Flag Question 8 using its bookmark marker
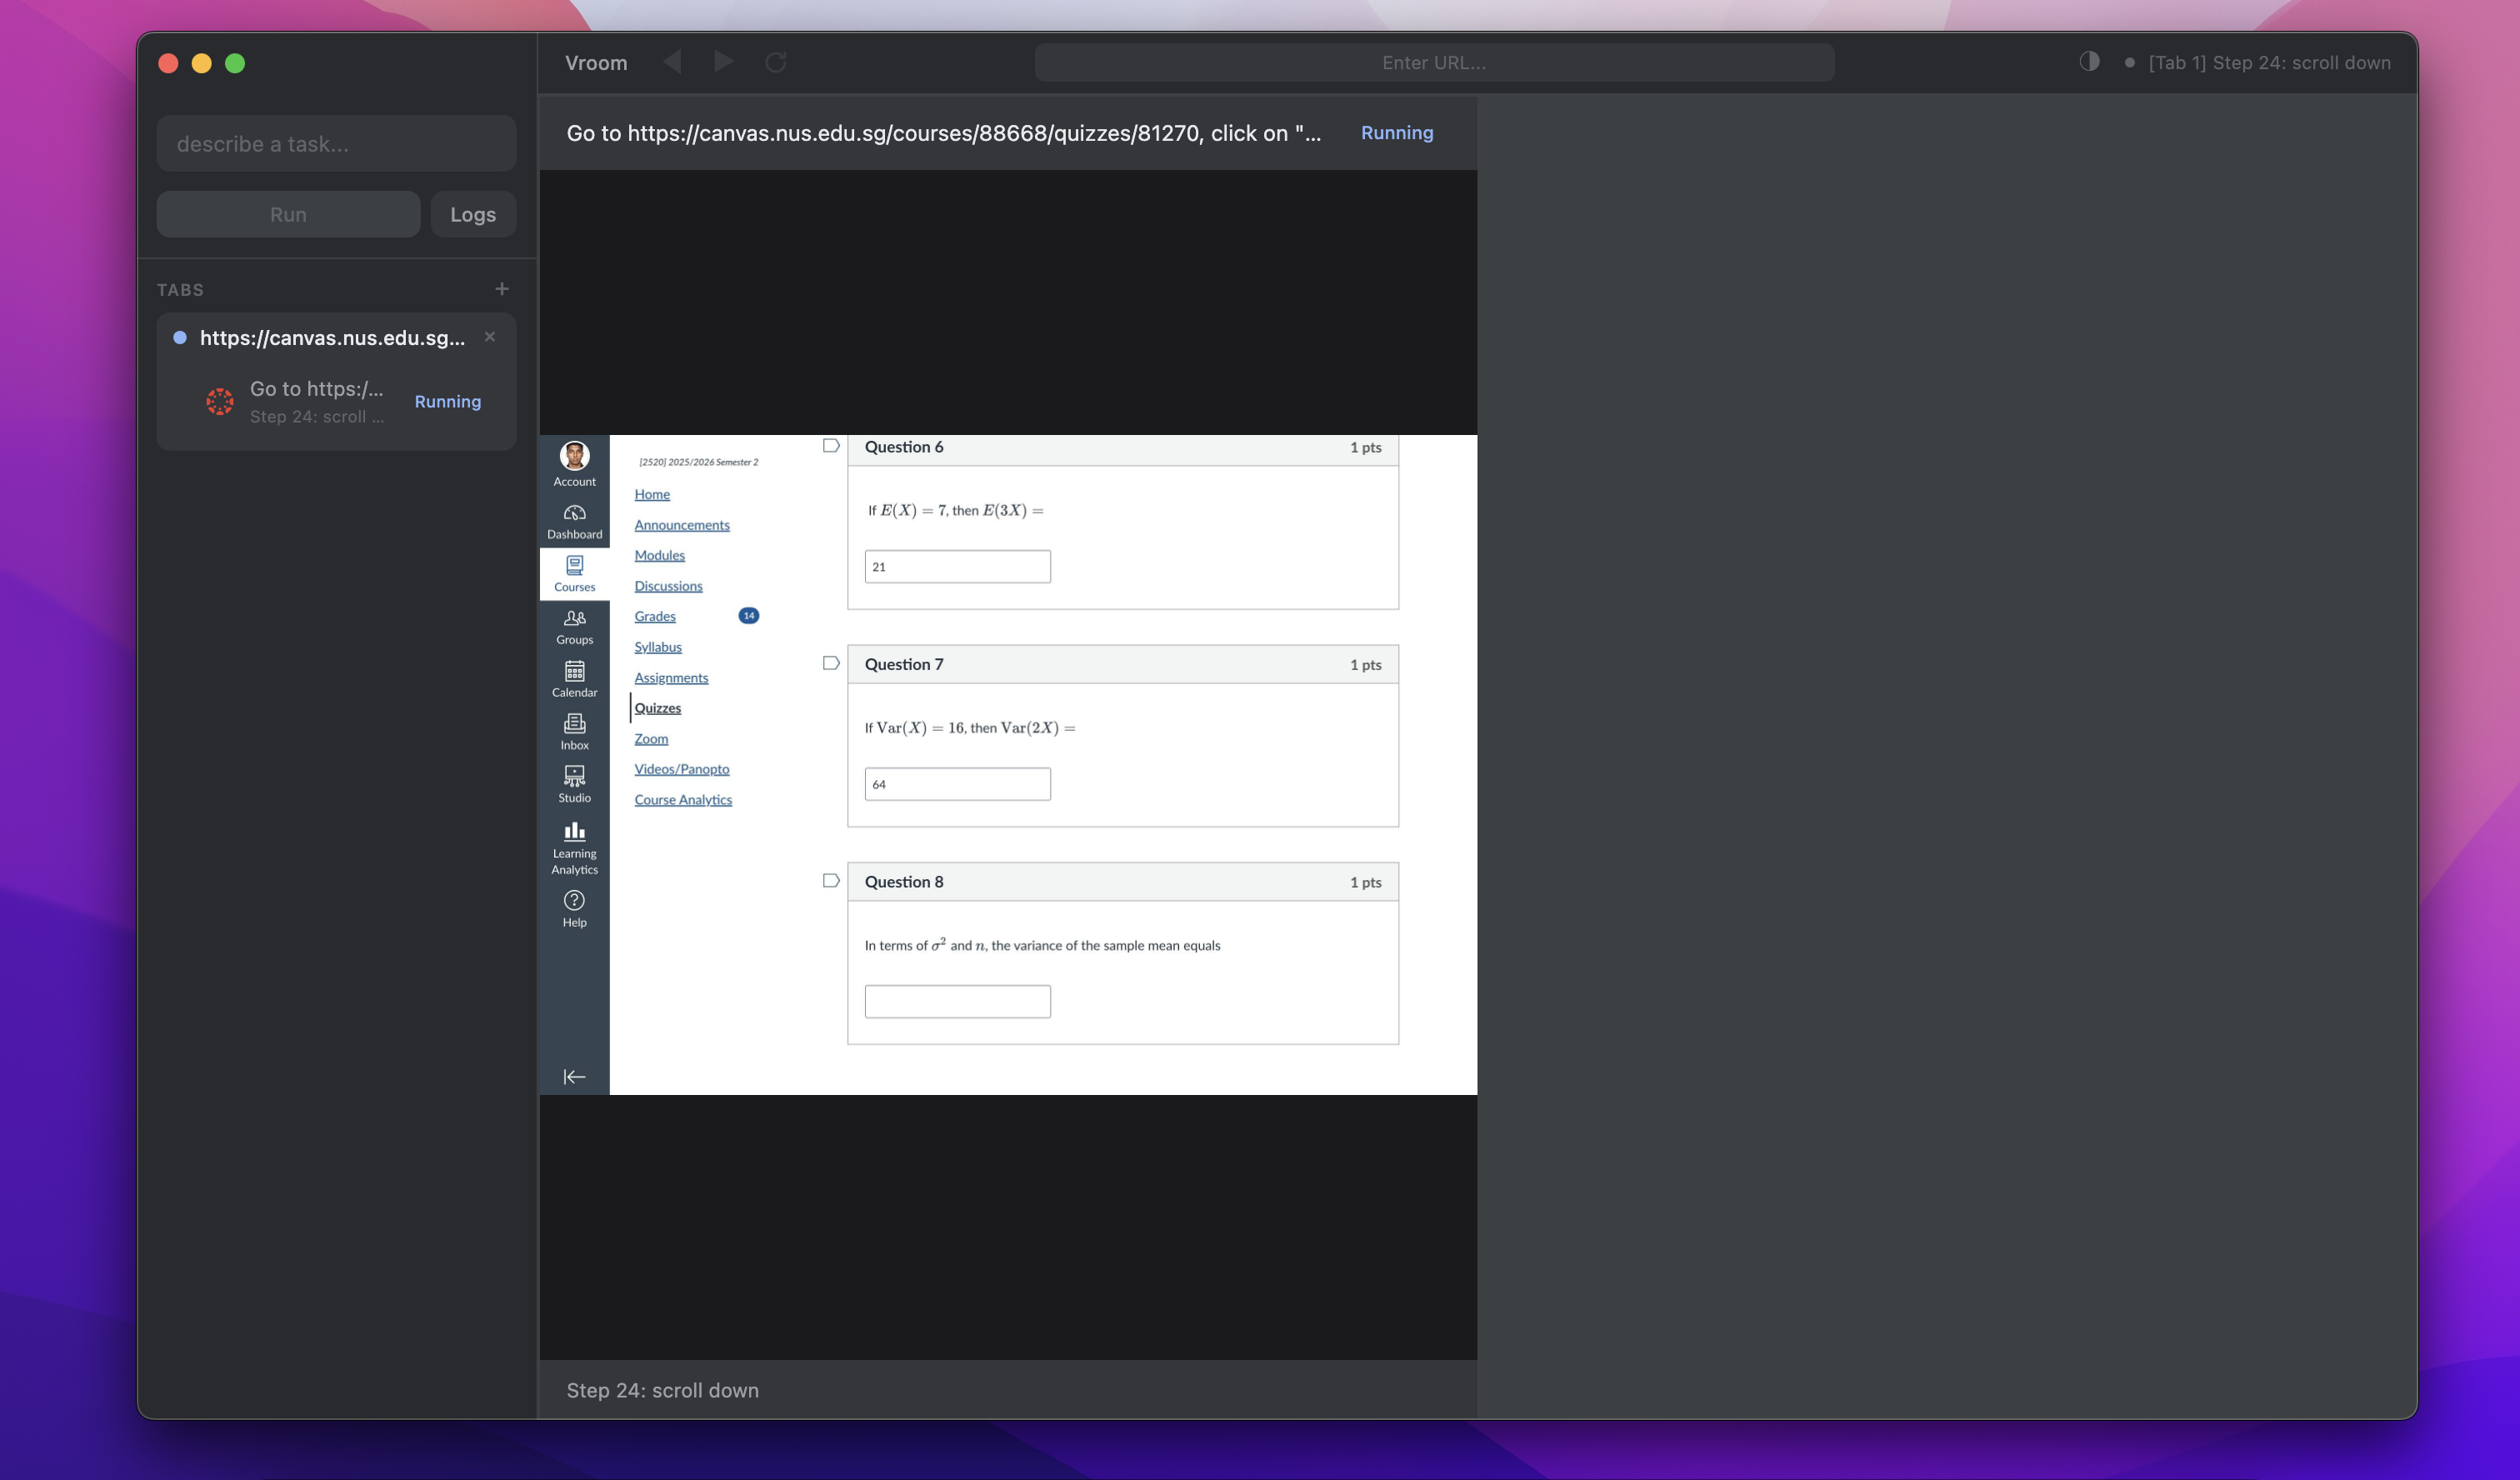Viewport: 2520px width, 1480px height. click(x=830, y=879)
